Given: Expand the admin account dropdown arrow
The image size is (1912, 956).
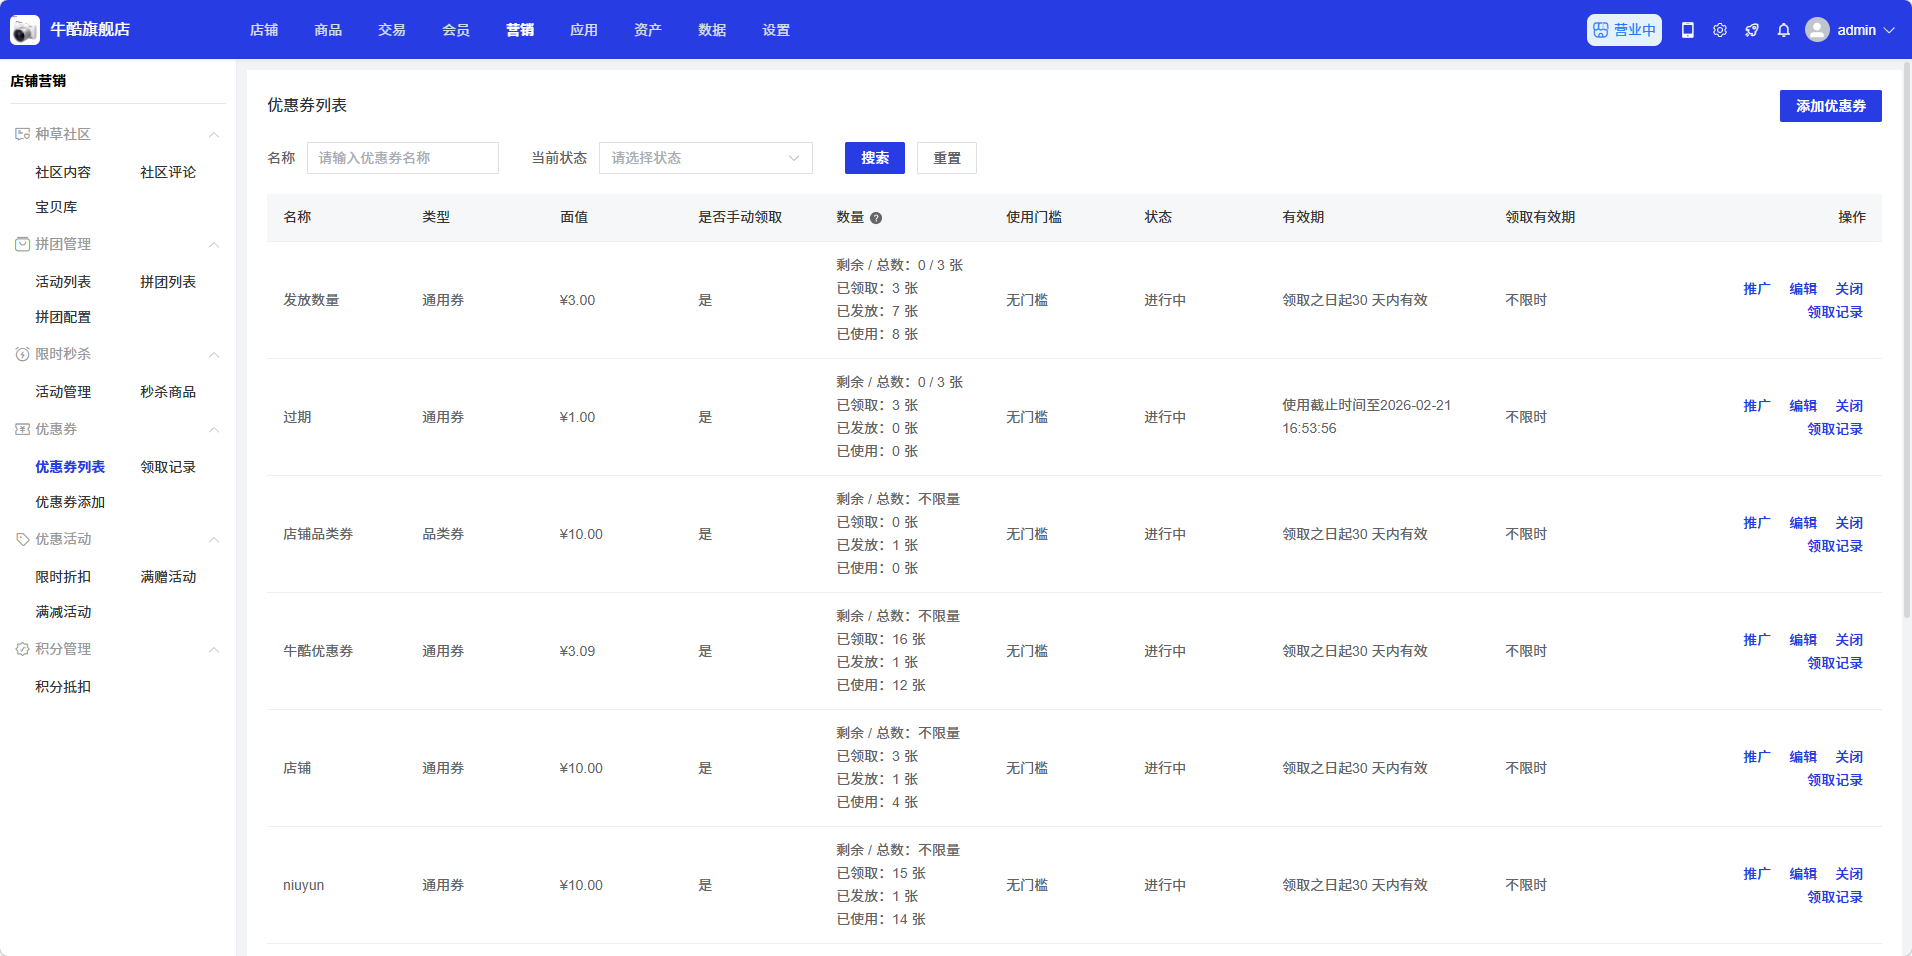Looking at the screenshot, I should (x=1889, y=30).
